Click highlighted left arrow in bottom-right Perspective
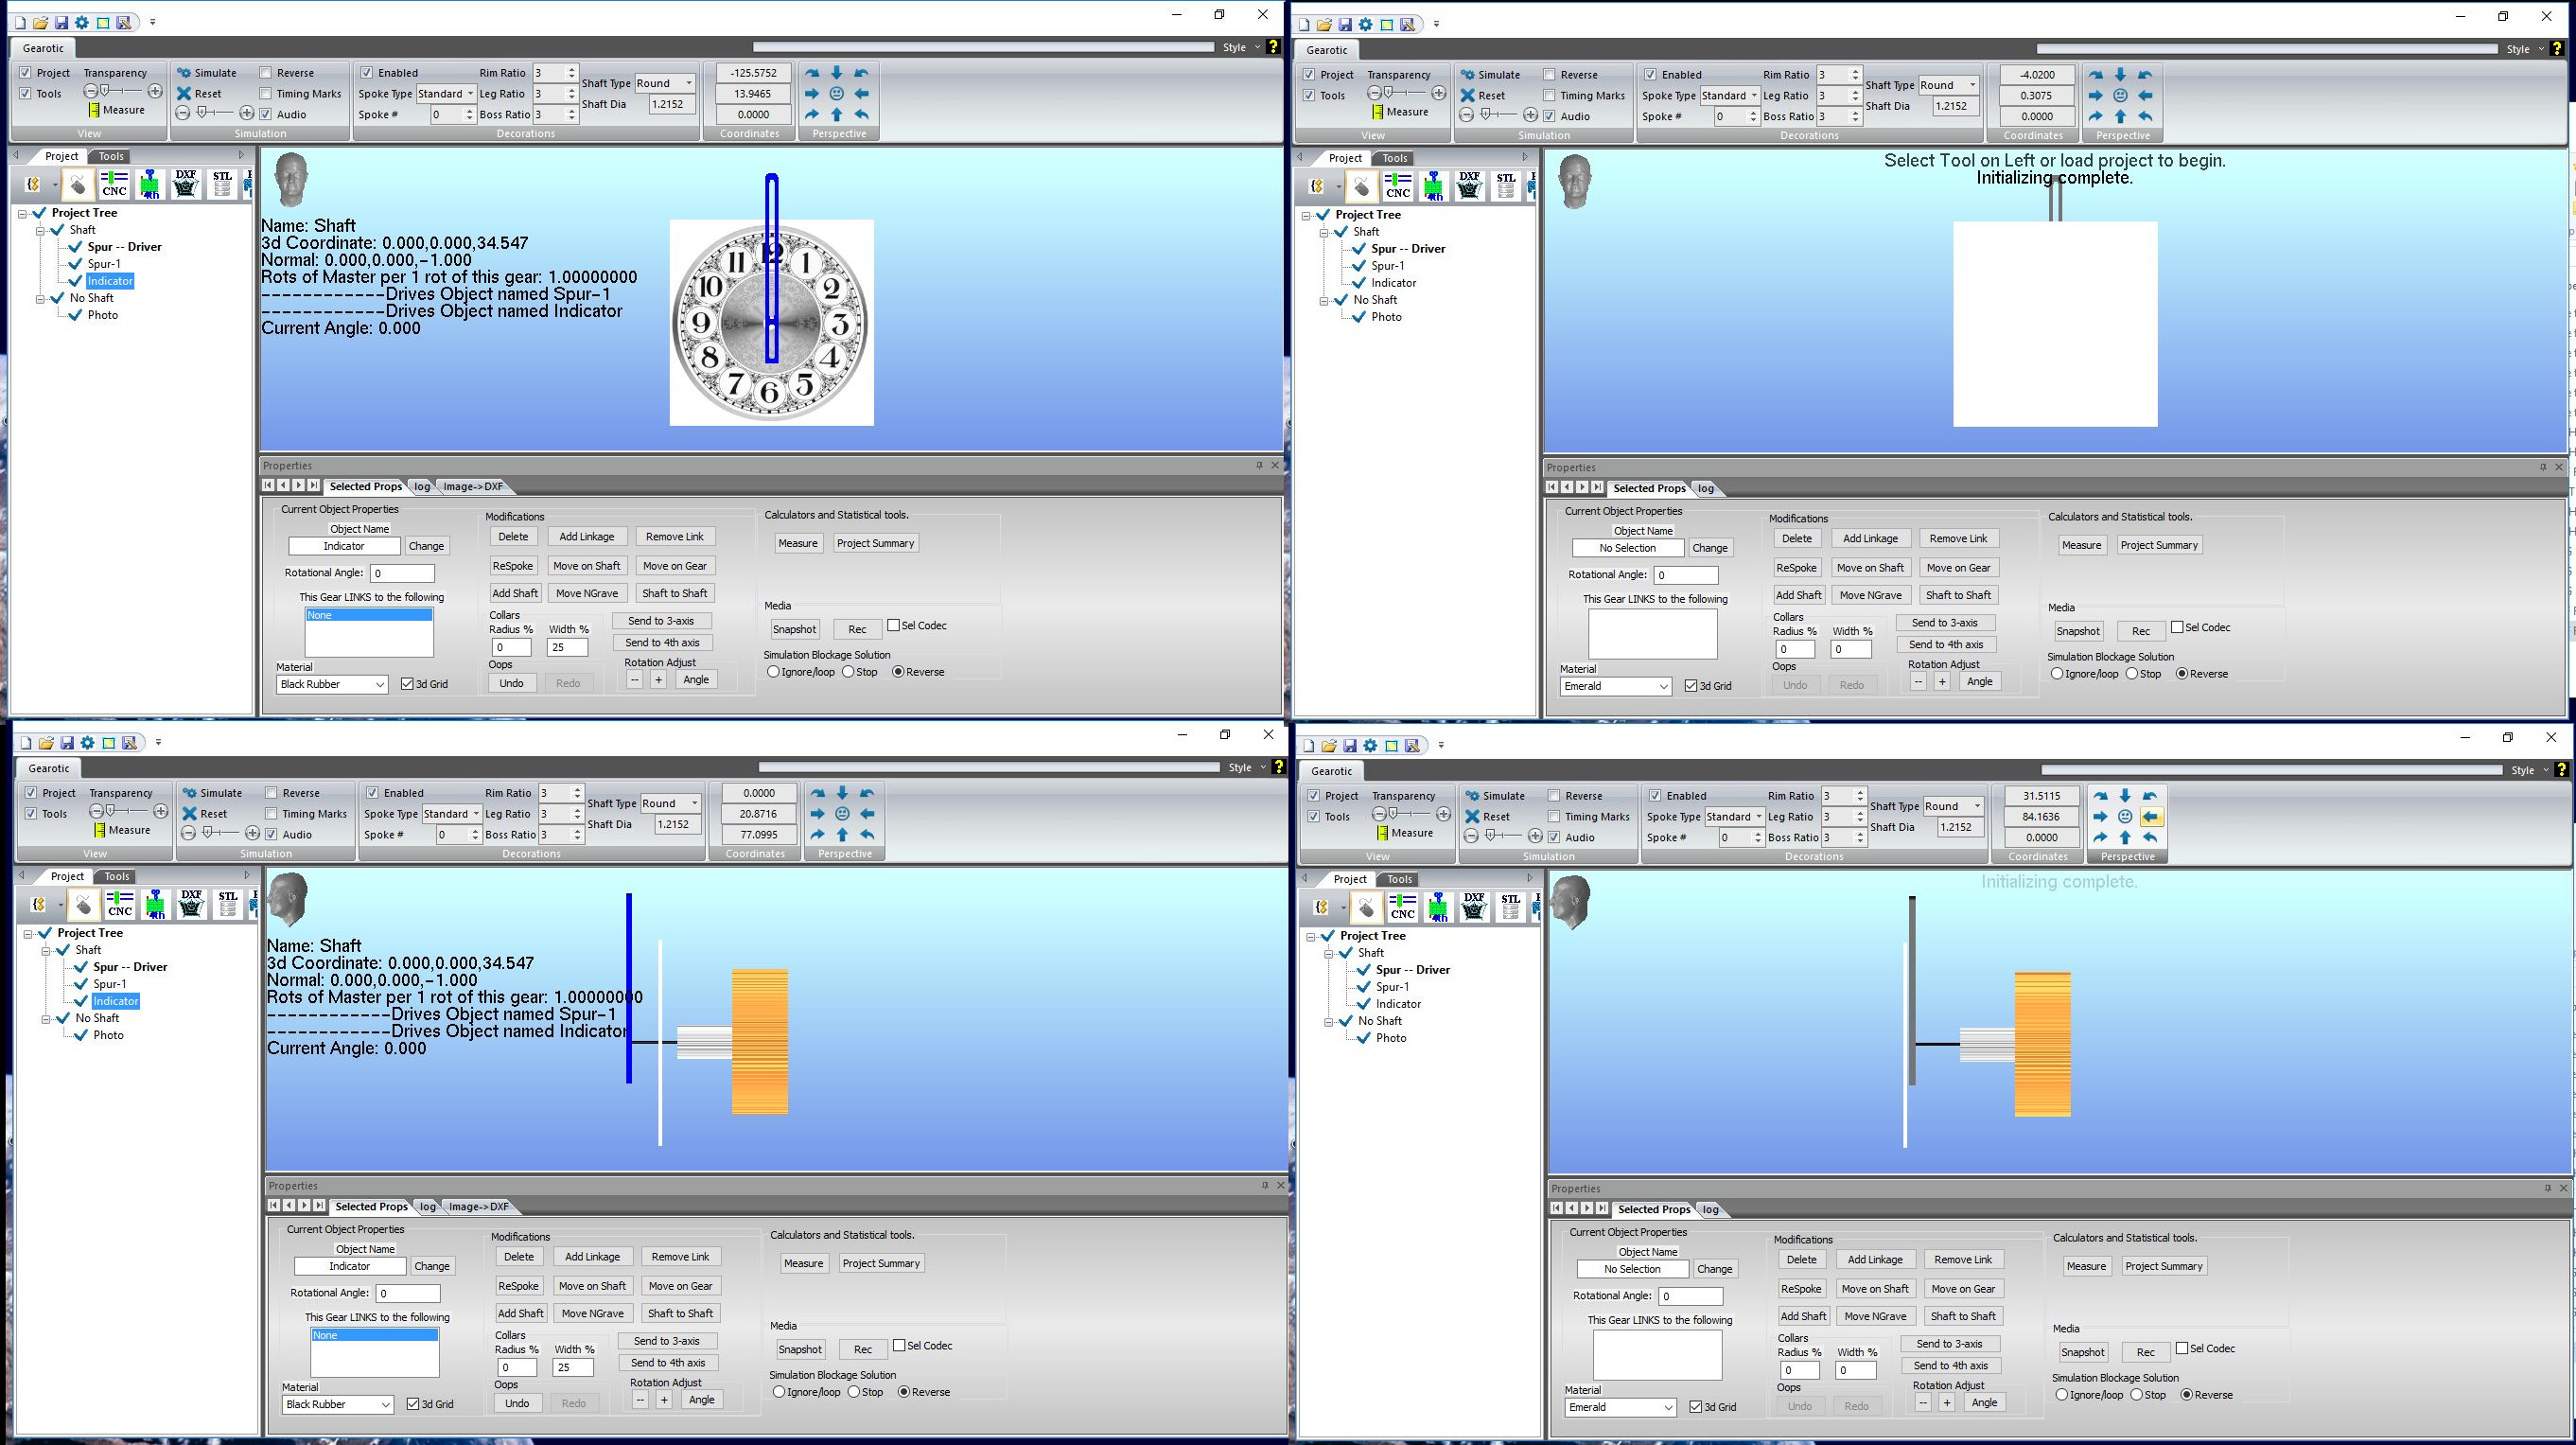This screenshot has width=2576, height=1445. pos(2150,817)
